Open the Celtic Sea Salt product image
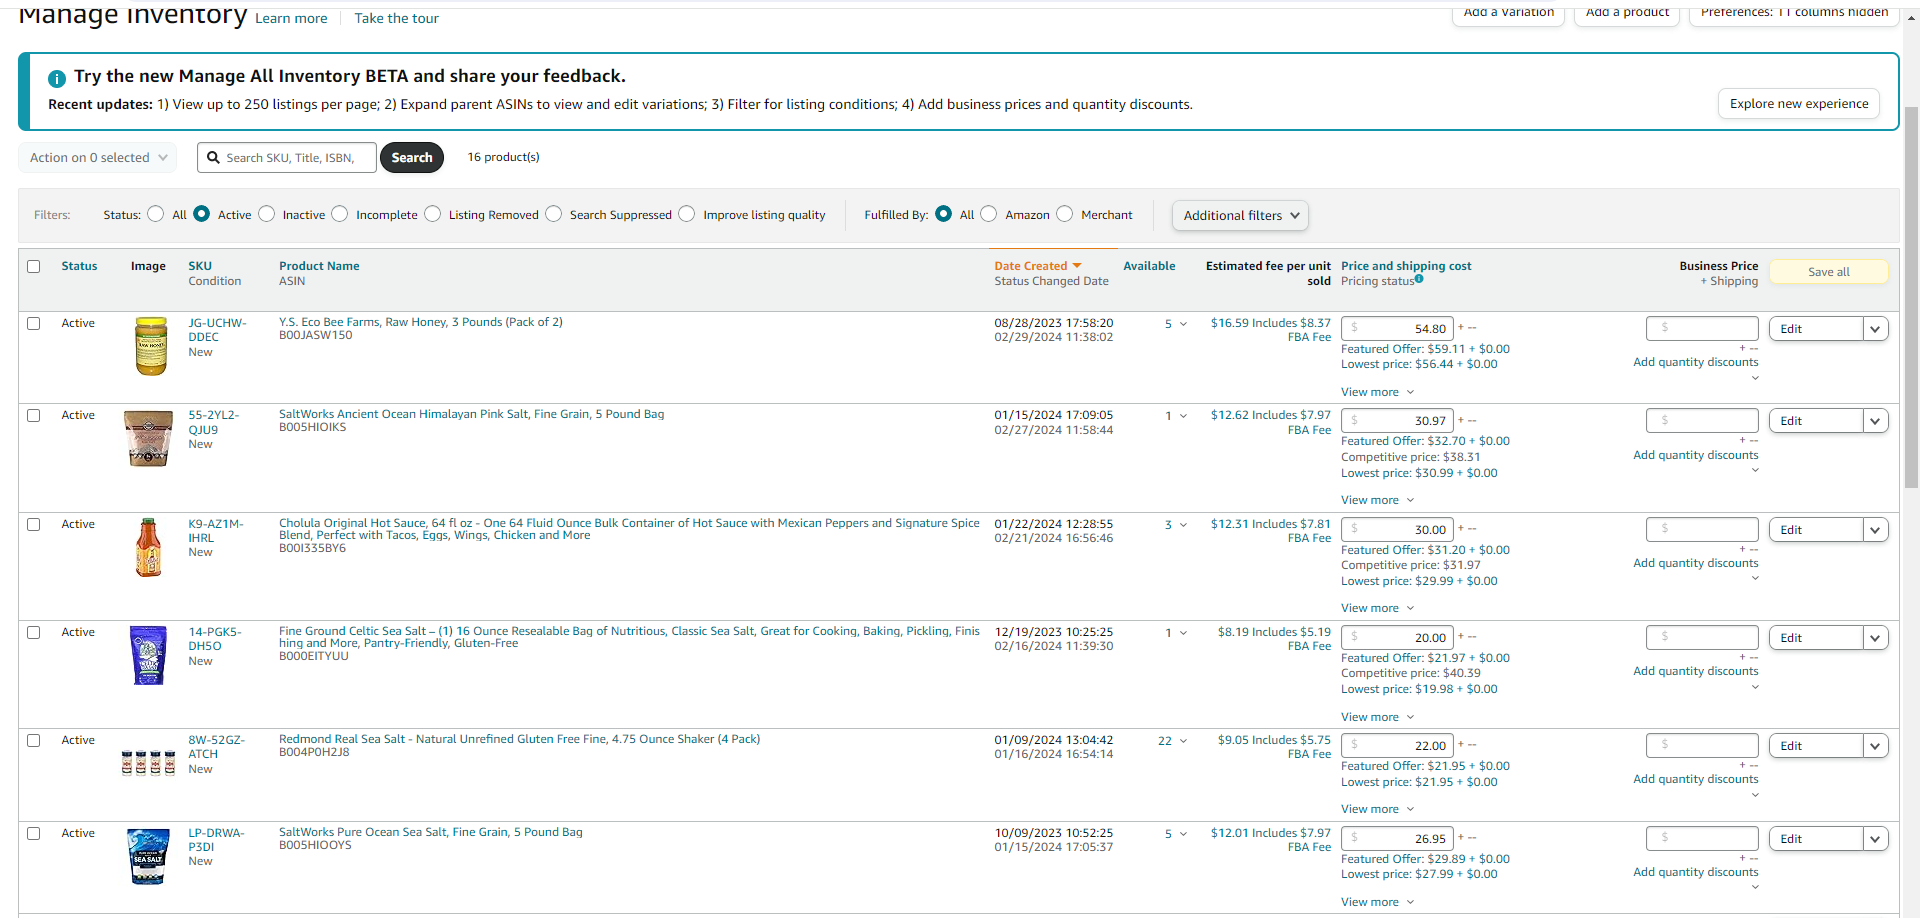The height and width of the screenshot is (918, 1920). click(x=148, y=655)
